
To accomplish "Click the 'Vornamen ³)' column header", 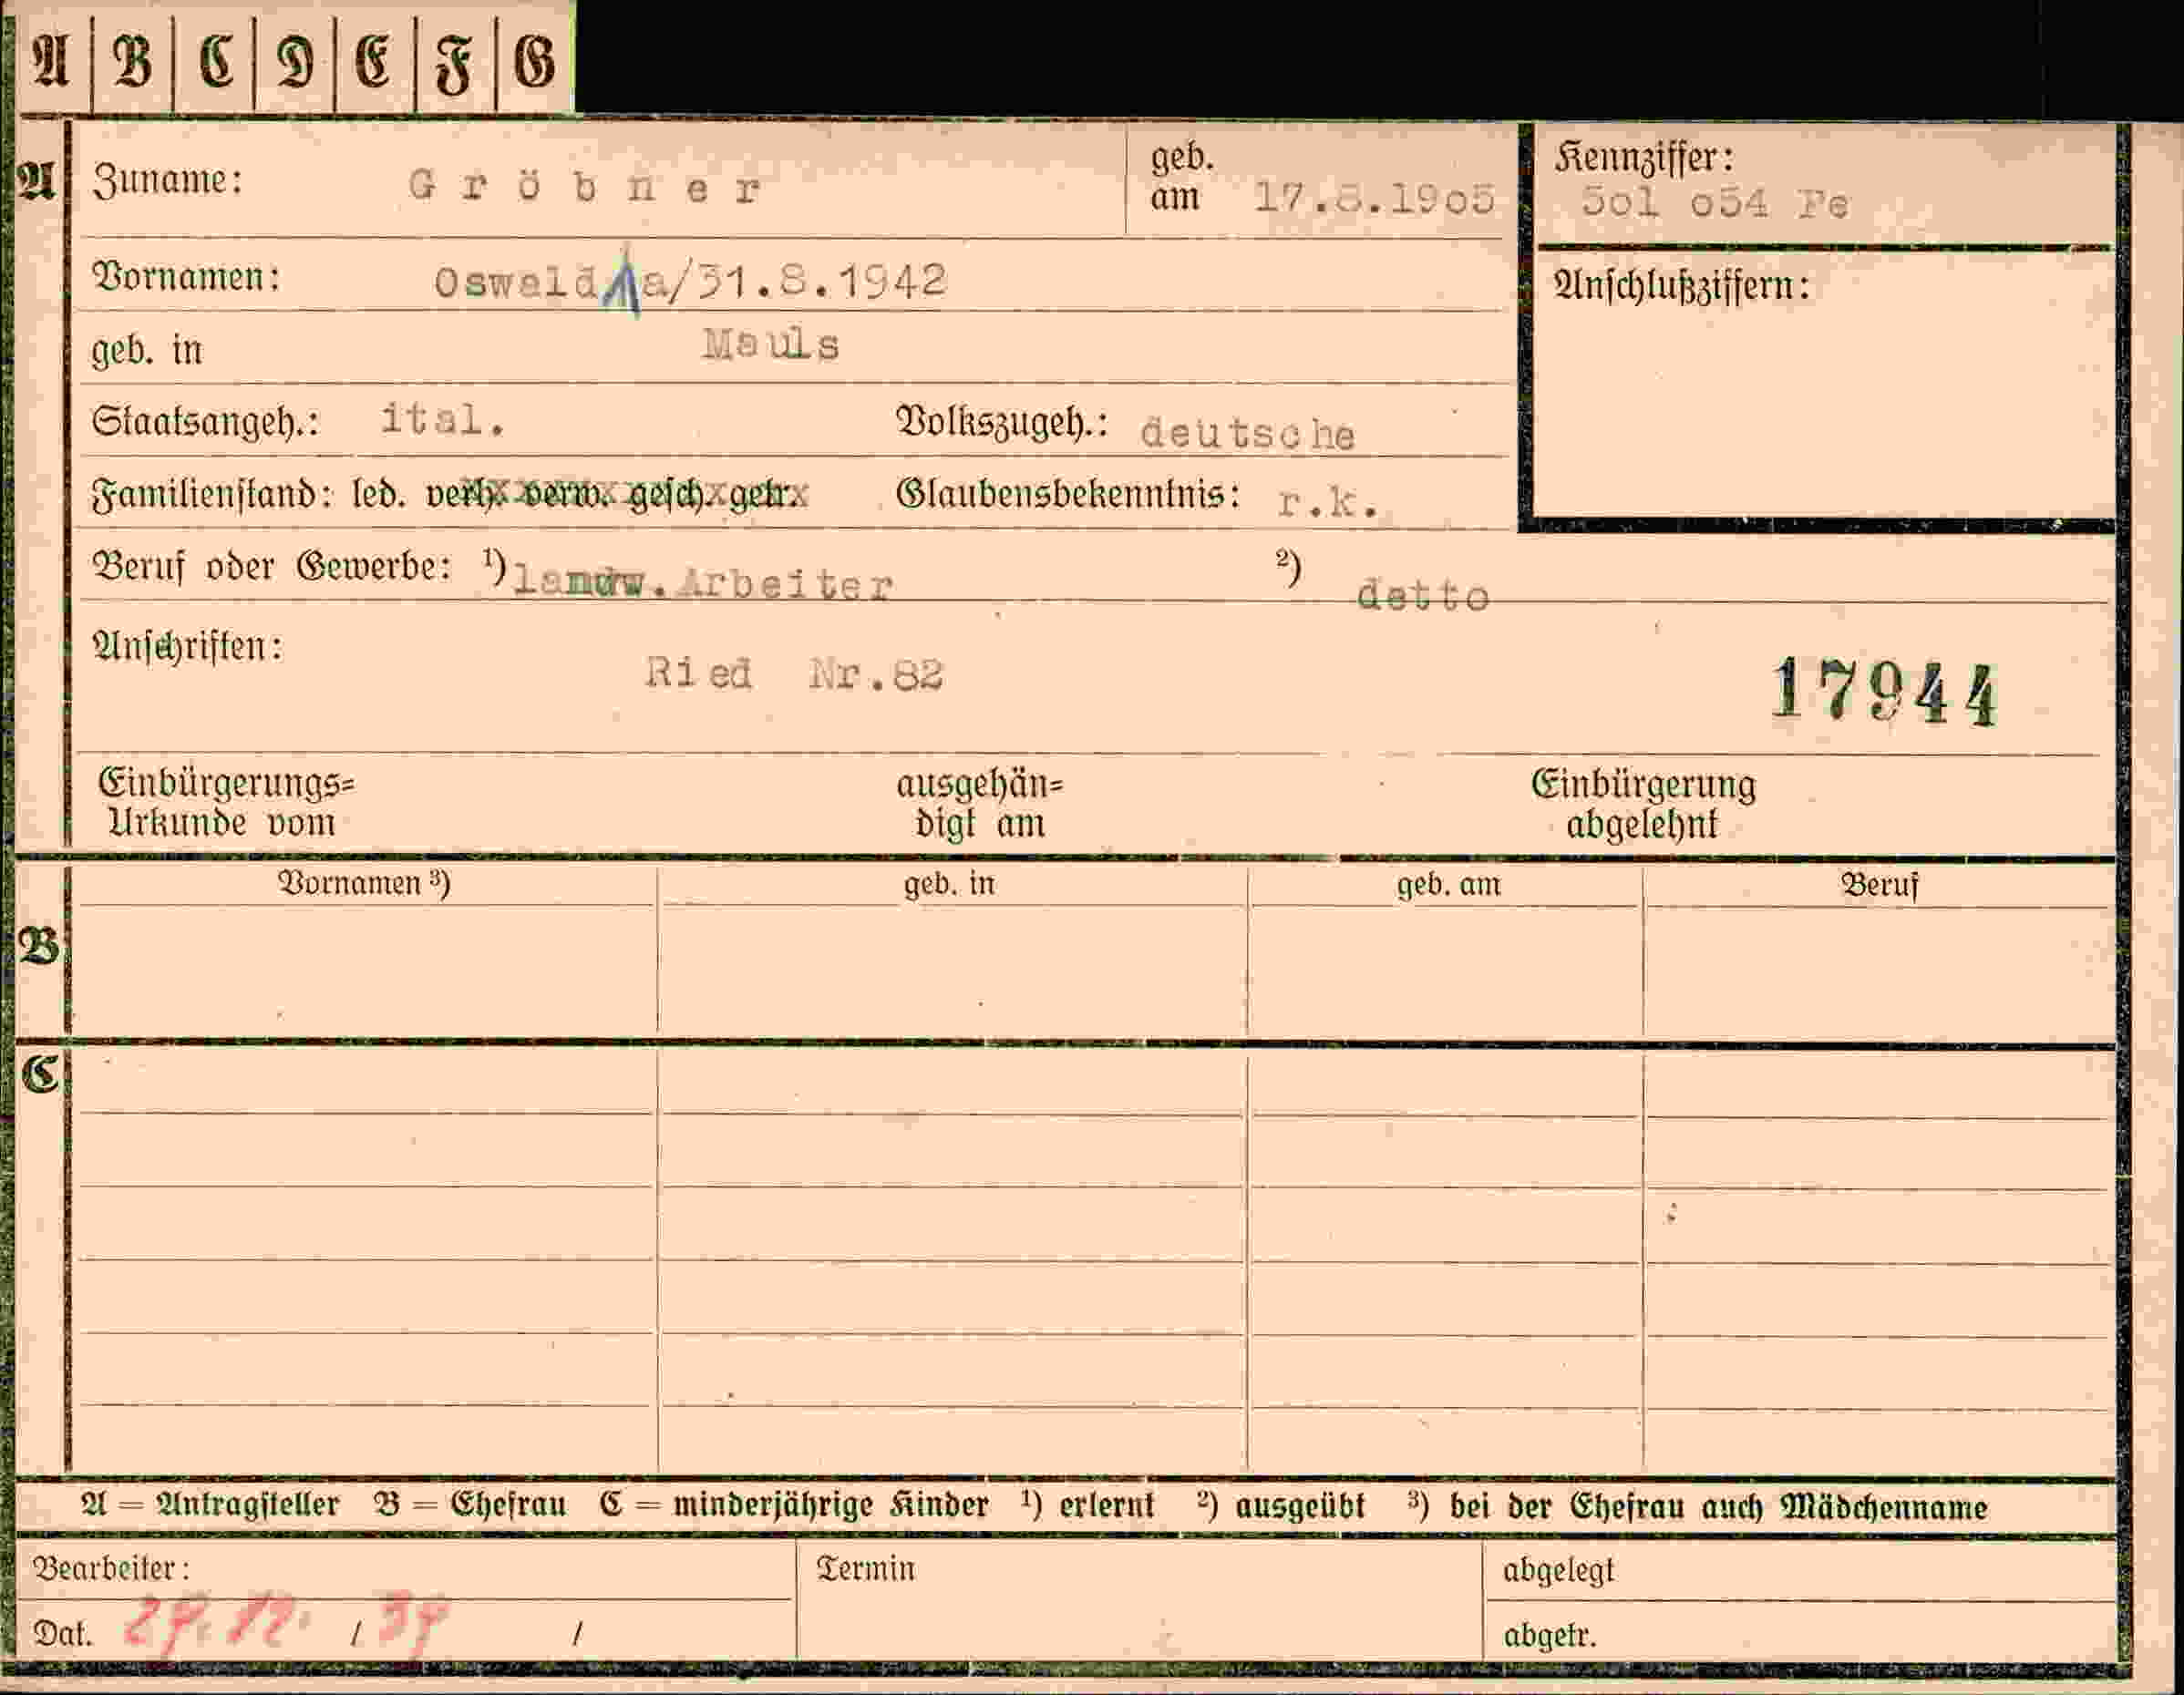I will 364,883.
